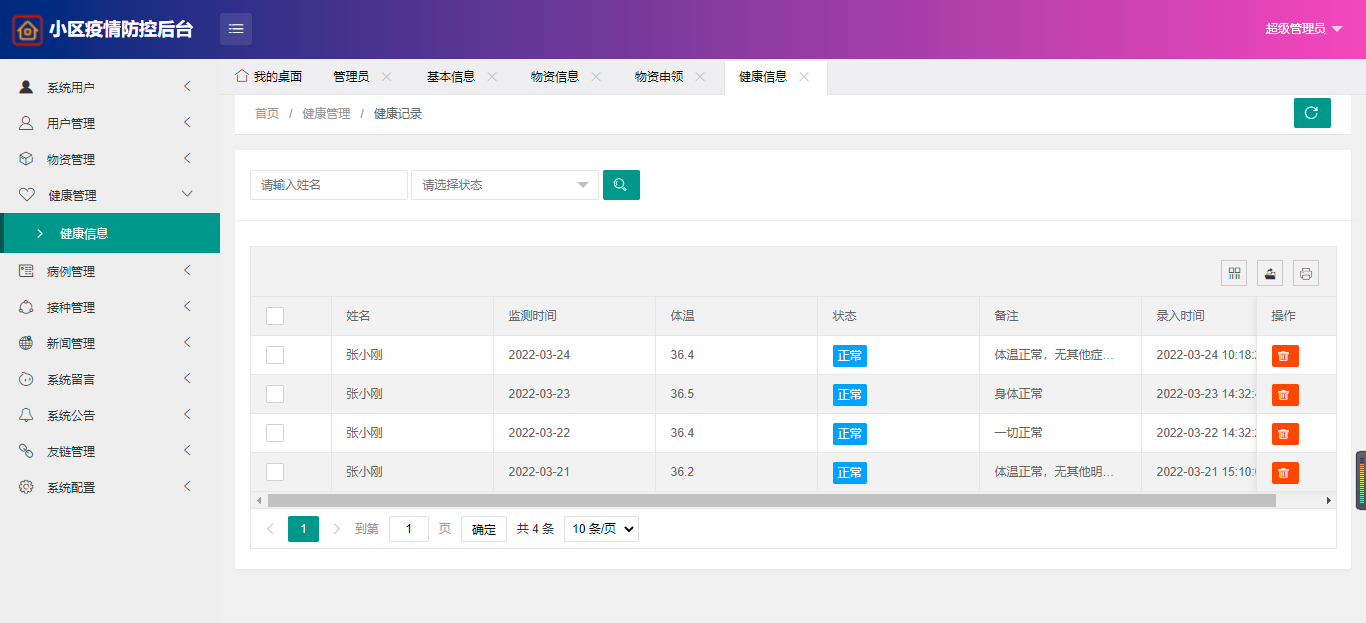Check the row dated 2022-03-21
The width and height of the screenshot is (1366, 623).
(x=275, y=472)
